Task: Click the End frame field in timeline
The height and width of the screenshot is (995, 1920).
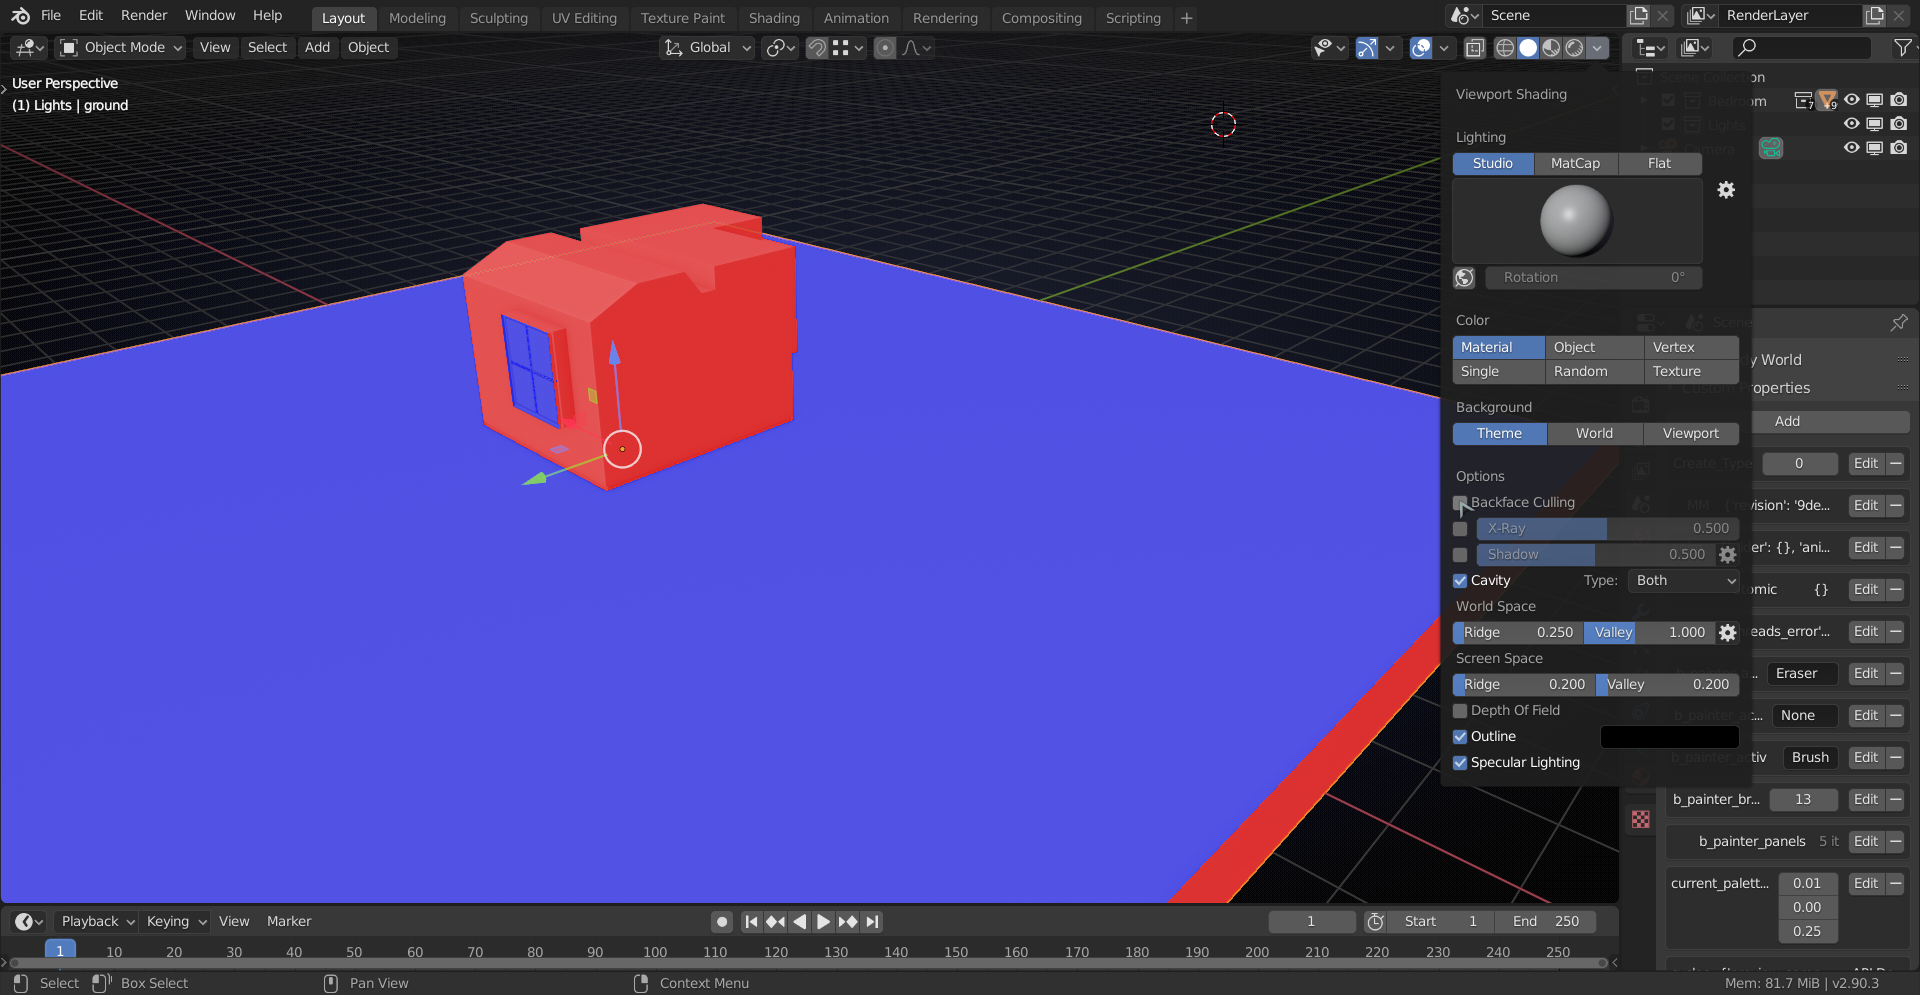Action: pyautogui.click(x=1545, y=922)
